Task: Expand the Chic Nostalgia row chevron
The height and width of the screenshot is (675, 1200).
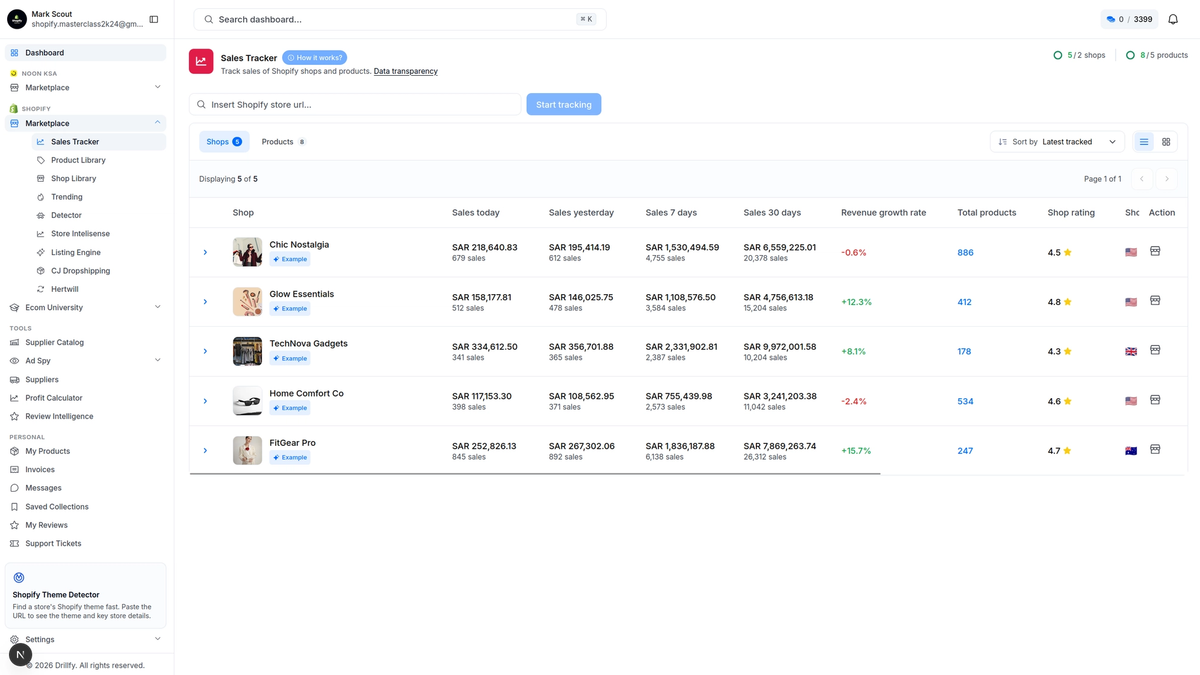Action: pyautogui.click(x=205, y=252)
